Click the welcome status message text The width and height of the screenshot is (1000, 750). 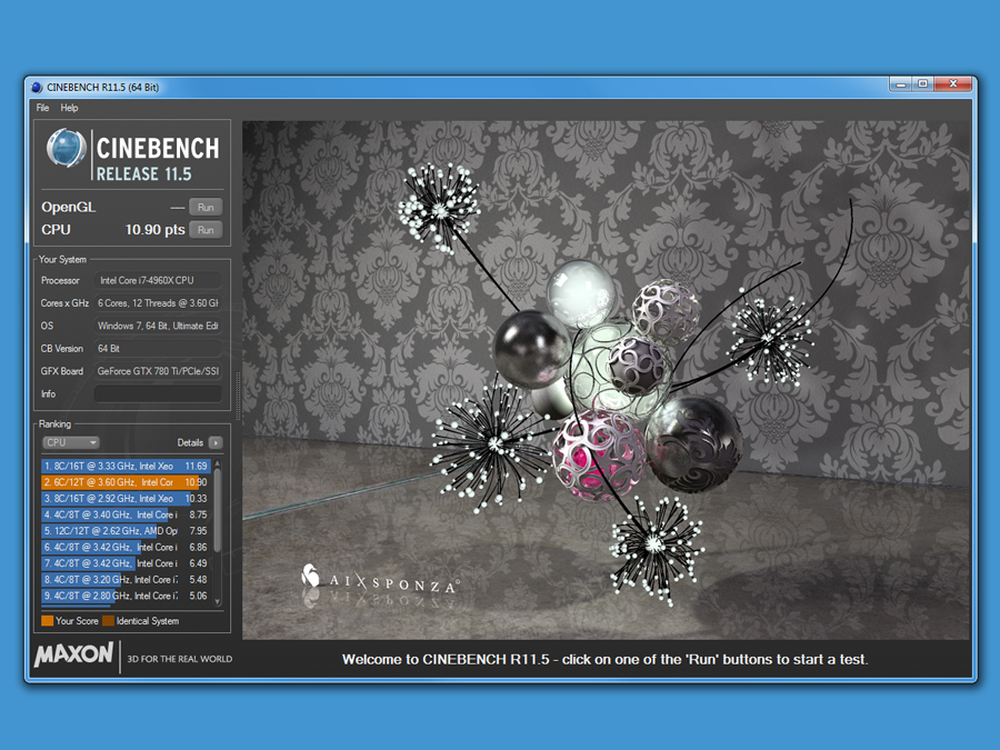tap(605, 659)
